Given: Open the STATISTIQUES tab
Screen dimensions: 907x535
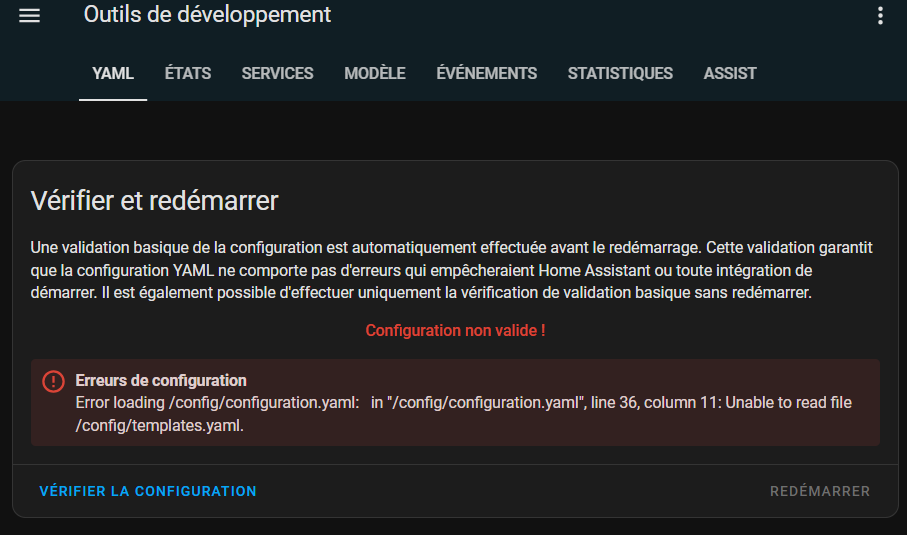Looking at the screenshot, I should click(620, 73).
